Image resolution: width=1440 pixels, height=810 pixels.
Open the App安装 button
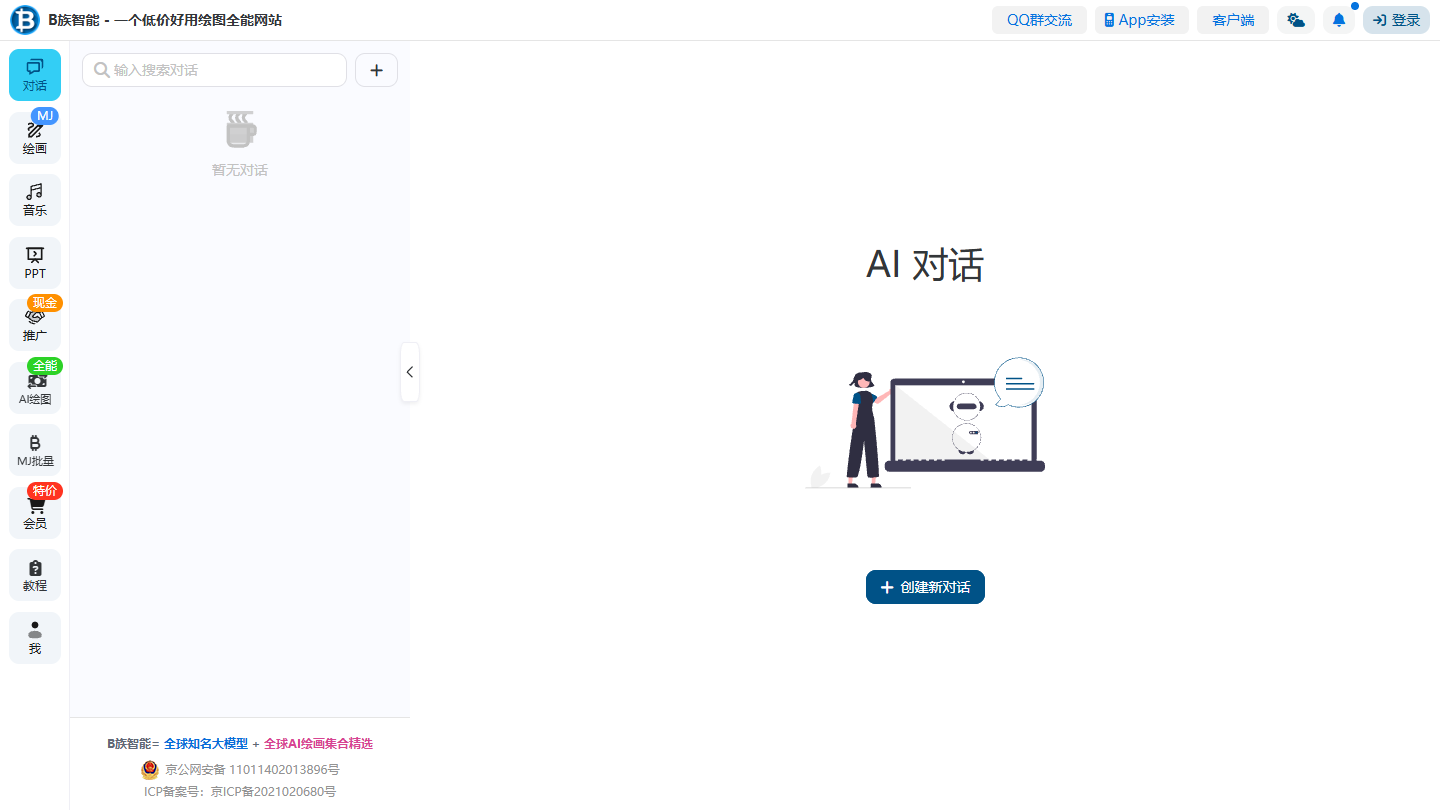(1142, 20)
